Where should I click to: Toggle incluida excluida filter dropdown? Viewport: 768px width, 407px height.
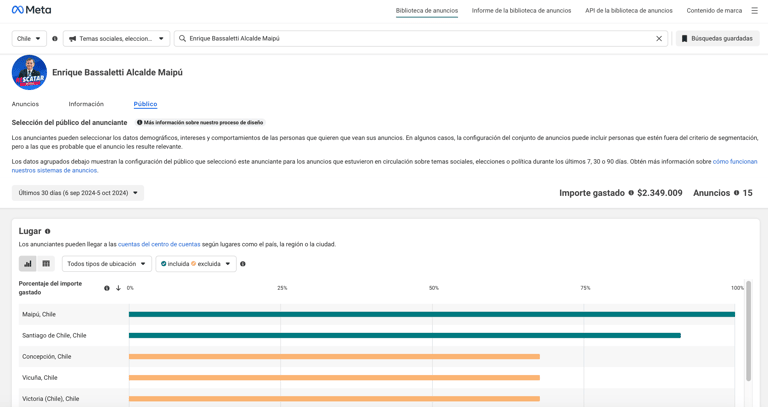pos(196,263)
